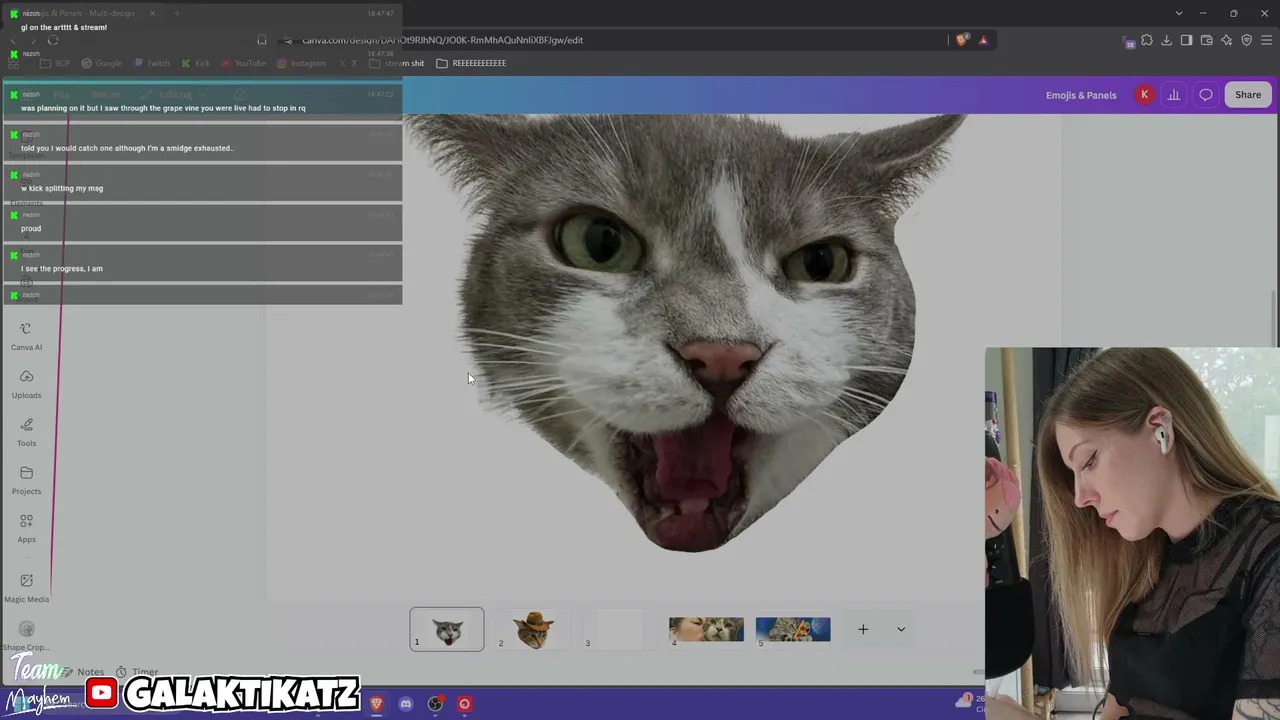Click the Brave Shields icon in address bar

(x=962, y=40)
